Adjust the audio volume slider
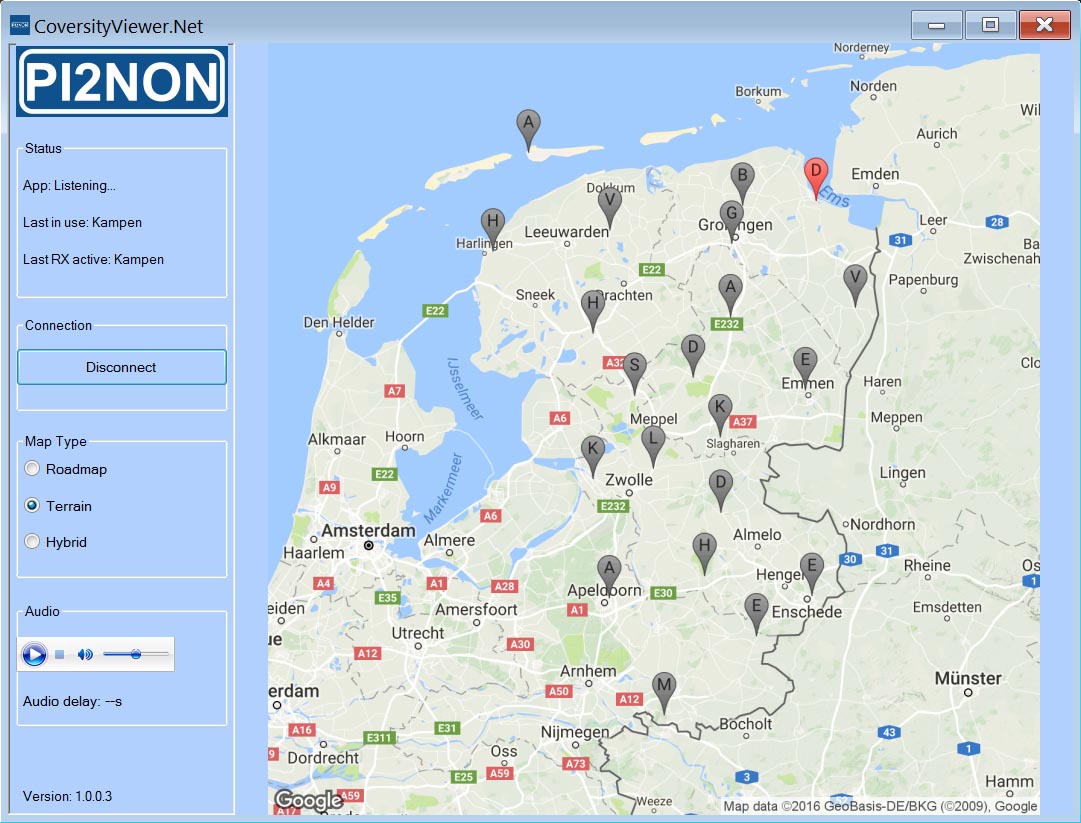Viewport: 1081px width, 823px height. [x=136, y=653]
